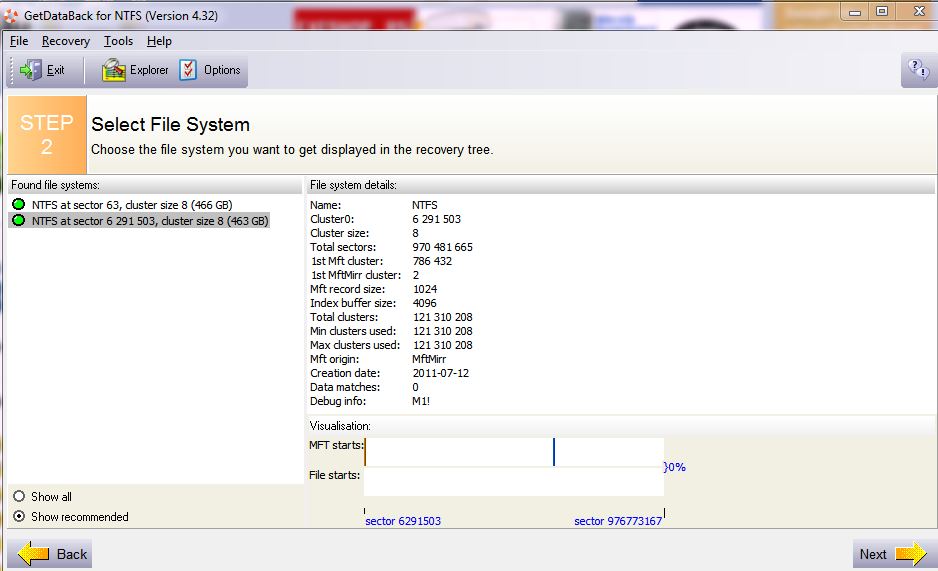Click the yellow Back arrow icon
The width and height of the screenshot is (938, 571).
pyautogui.click(x=34, y=554)
